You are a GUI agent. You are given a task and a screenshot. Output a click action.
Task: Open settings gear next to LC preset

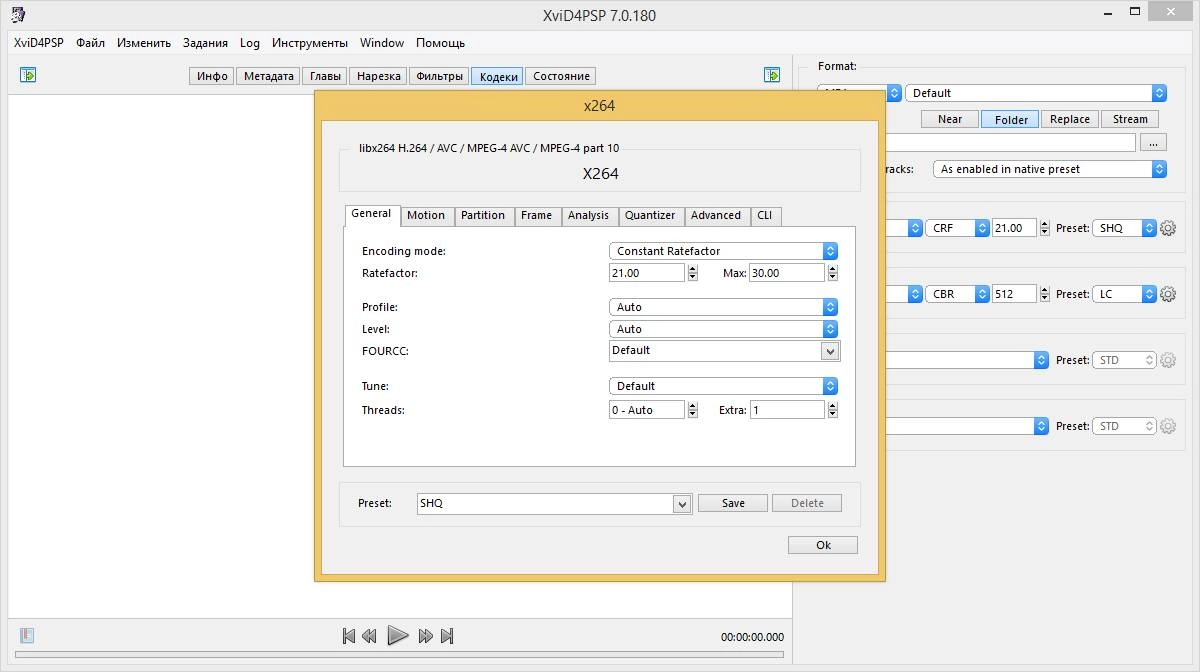(x=1167, y=294)
